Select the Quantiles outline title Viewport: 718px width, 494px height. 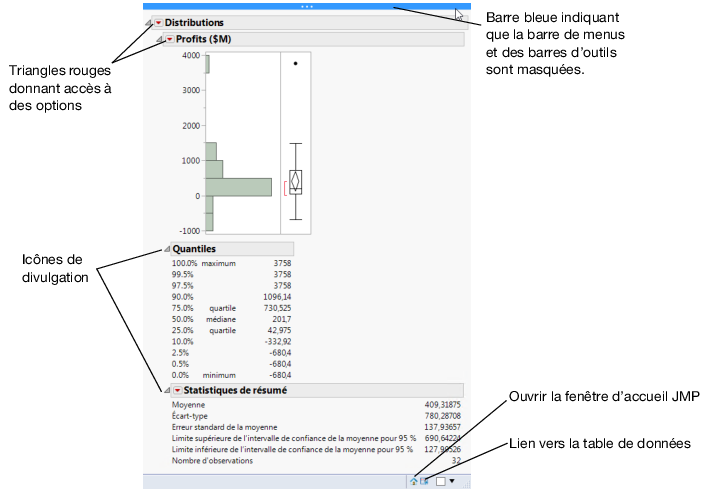(x=194, y=249)
